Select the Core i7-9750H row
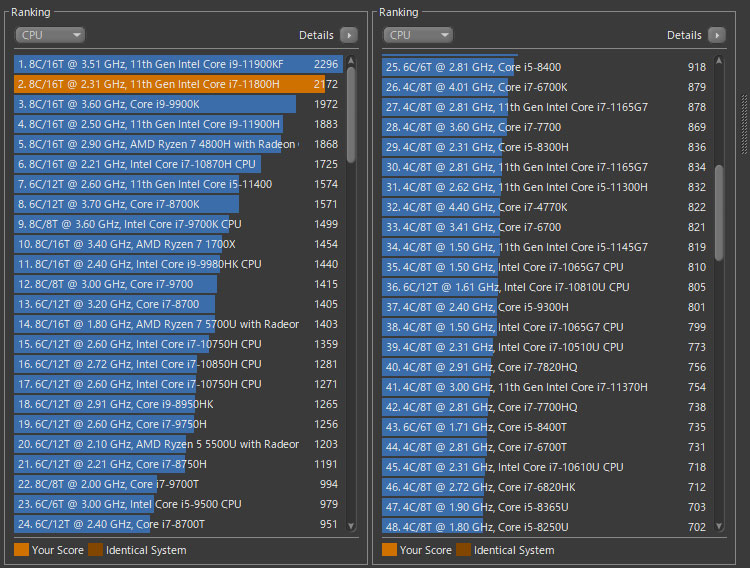The height and width of the screenshot is (568, 750). pos(178,424)
